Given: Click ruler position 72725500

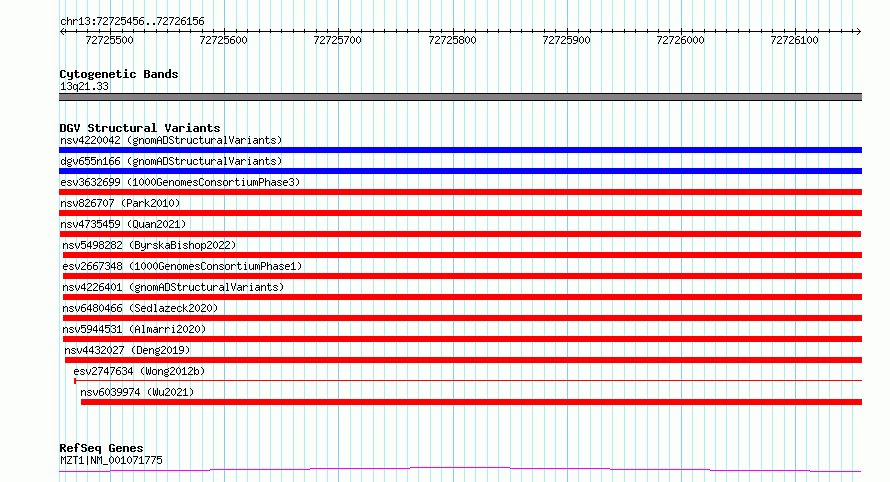Looking at the screenshot, I should click(x=110, y=40).
